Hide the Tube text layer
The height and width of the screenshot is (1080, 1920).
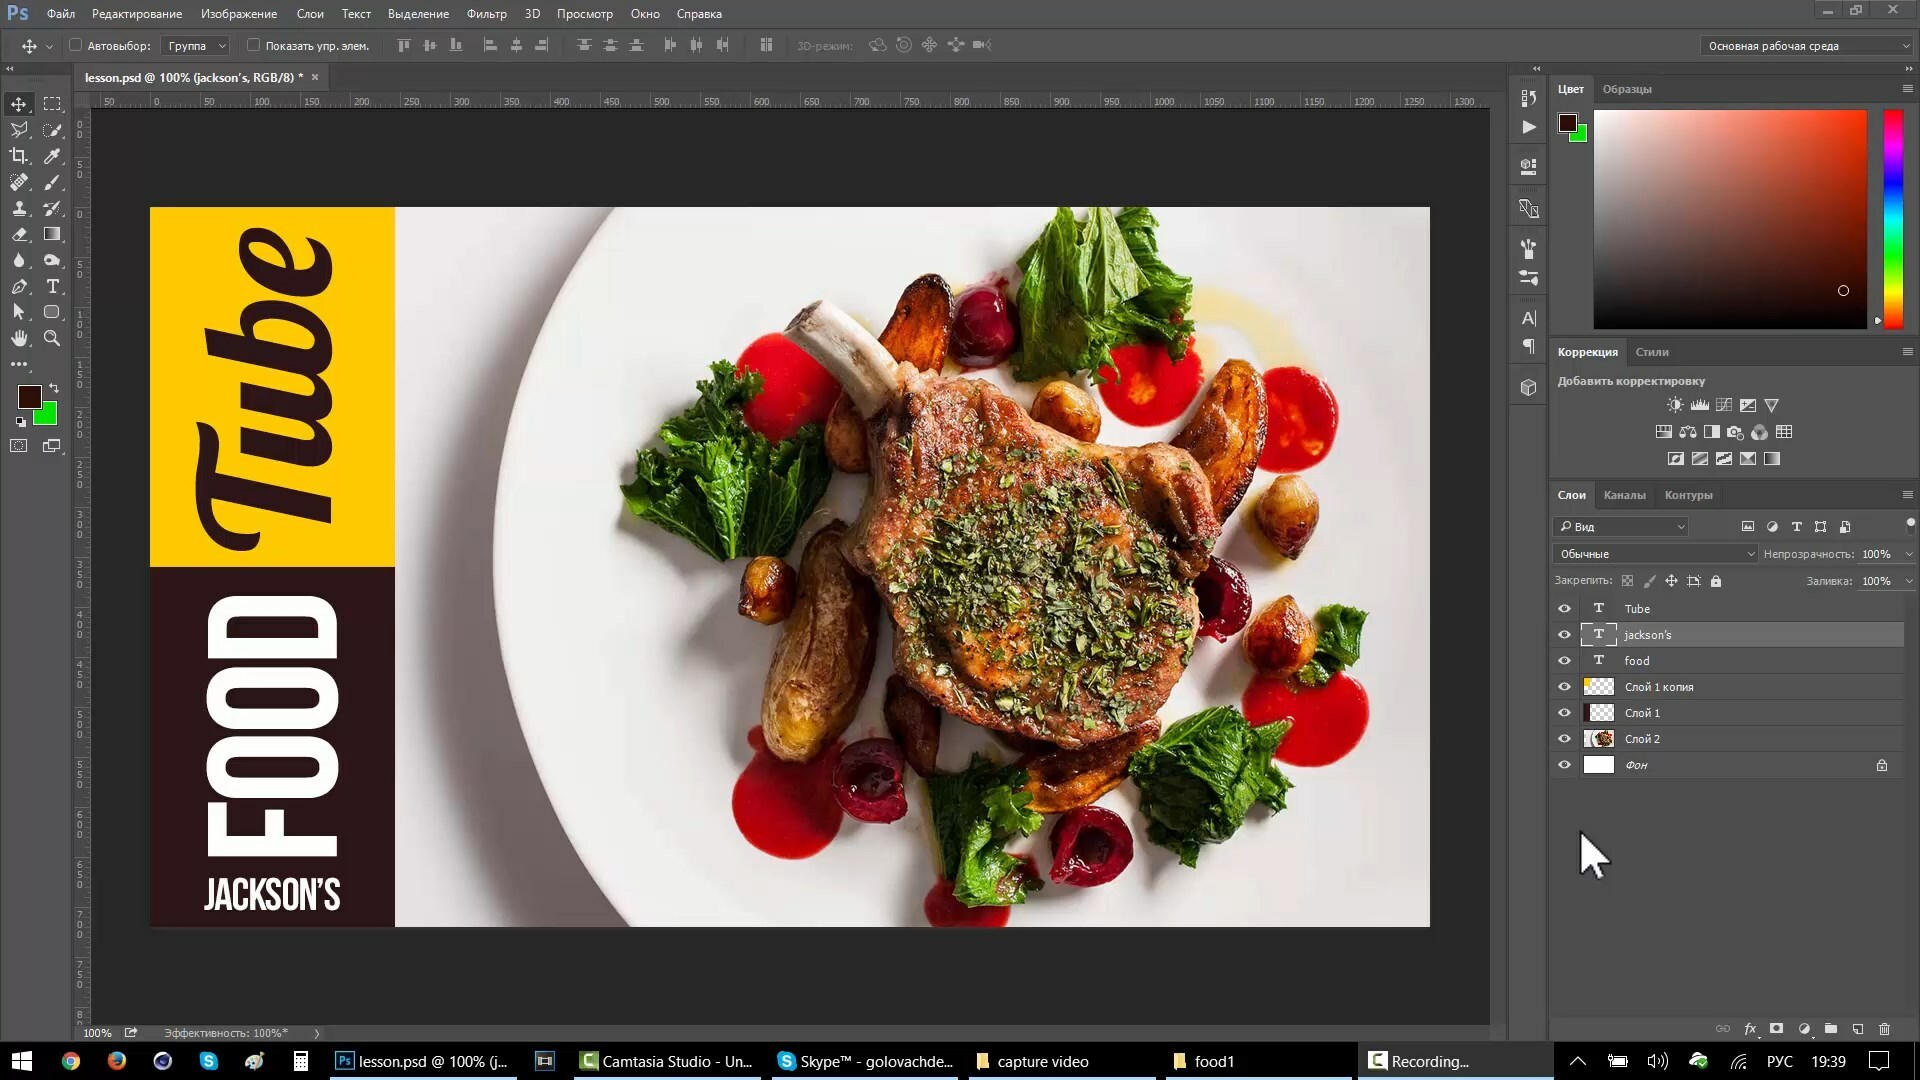pos(1565,608)
